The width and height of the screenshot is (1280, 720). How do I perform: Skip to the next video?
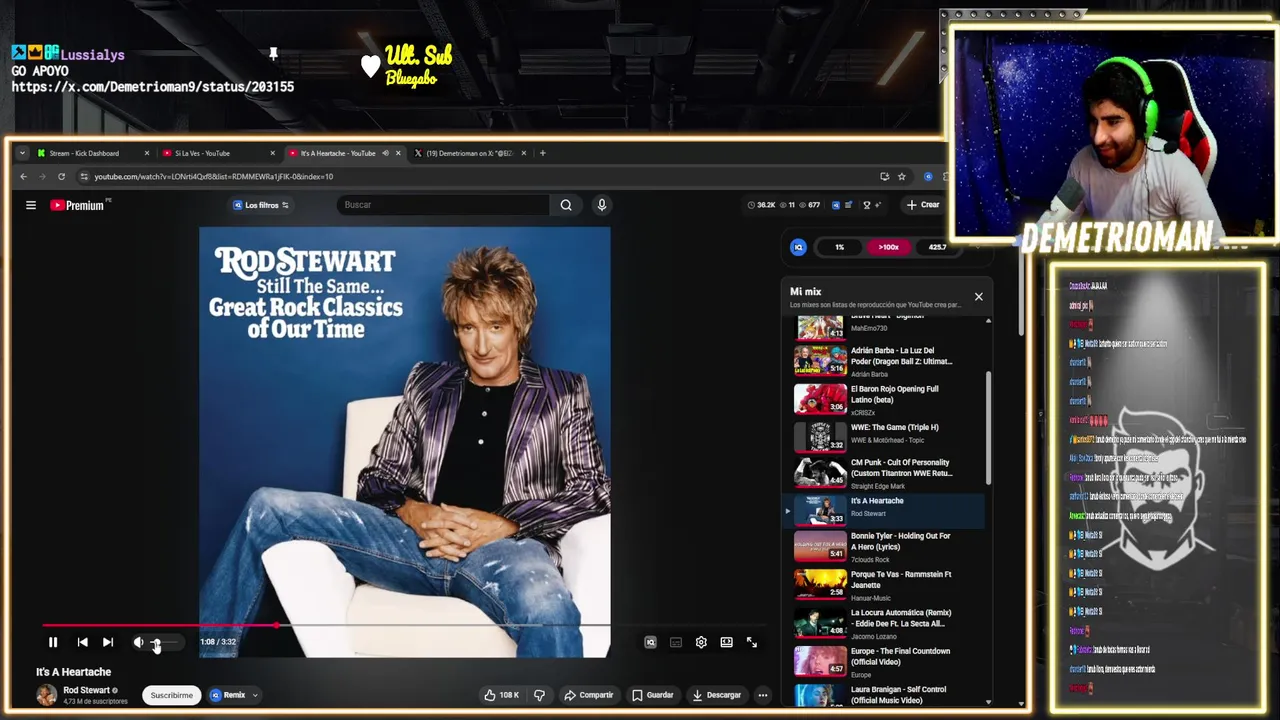(x=108, y=642)
